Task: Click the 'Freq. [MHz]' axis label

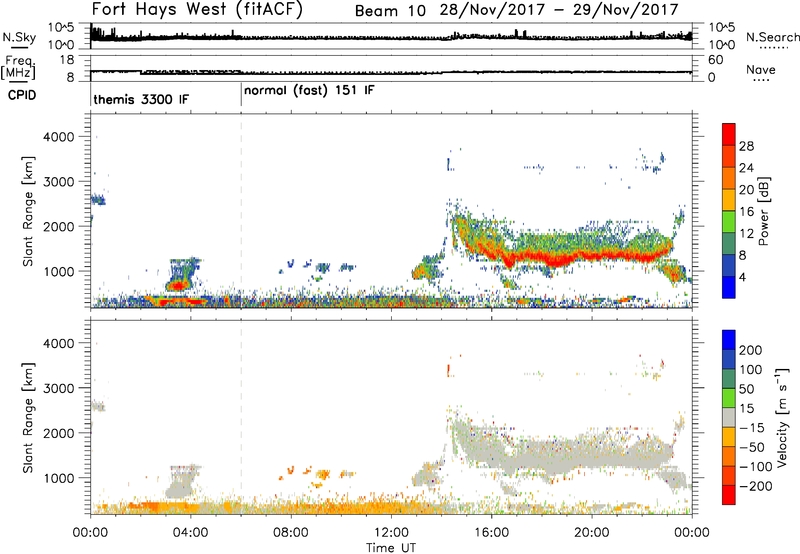Action: (19, 67)
